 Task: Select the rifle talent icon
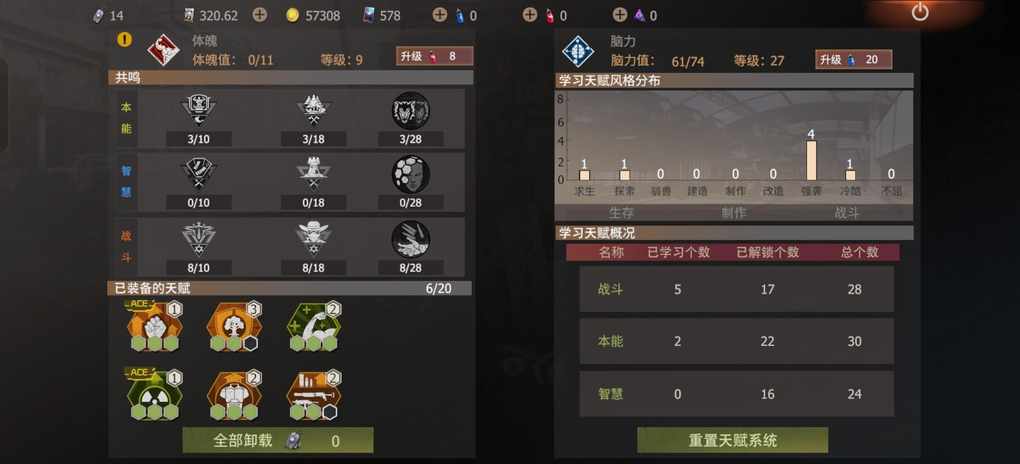tap(312, 395)
